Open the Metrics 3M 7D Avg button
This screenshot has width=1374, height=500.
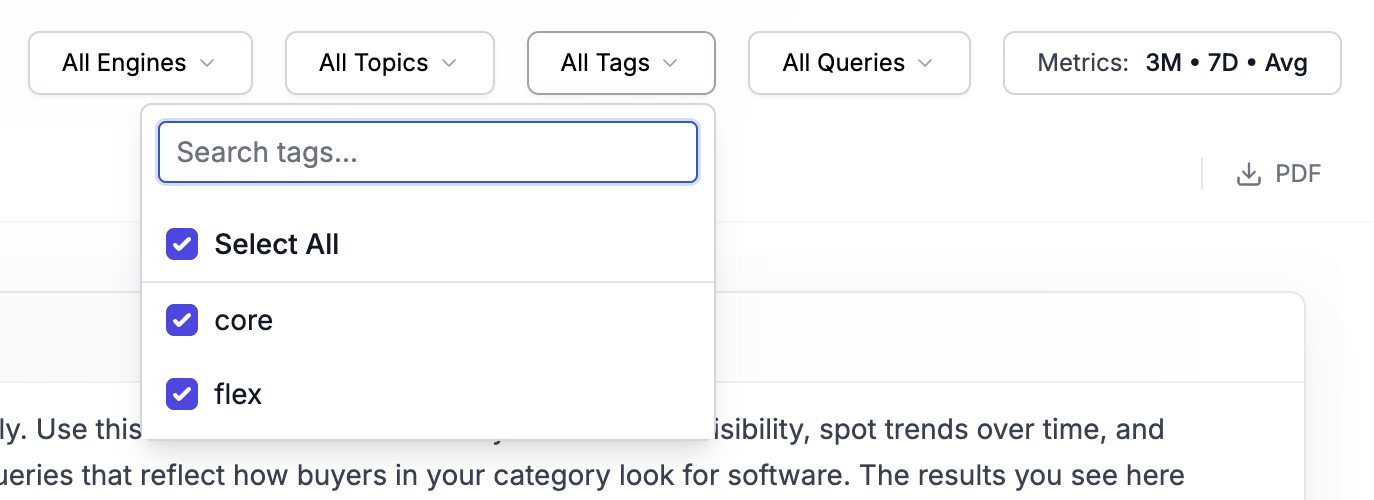(1172, 63)
